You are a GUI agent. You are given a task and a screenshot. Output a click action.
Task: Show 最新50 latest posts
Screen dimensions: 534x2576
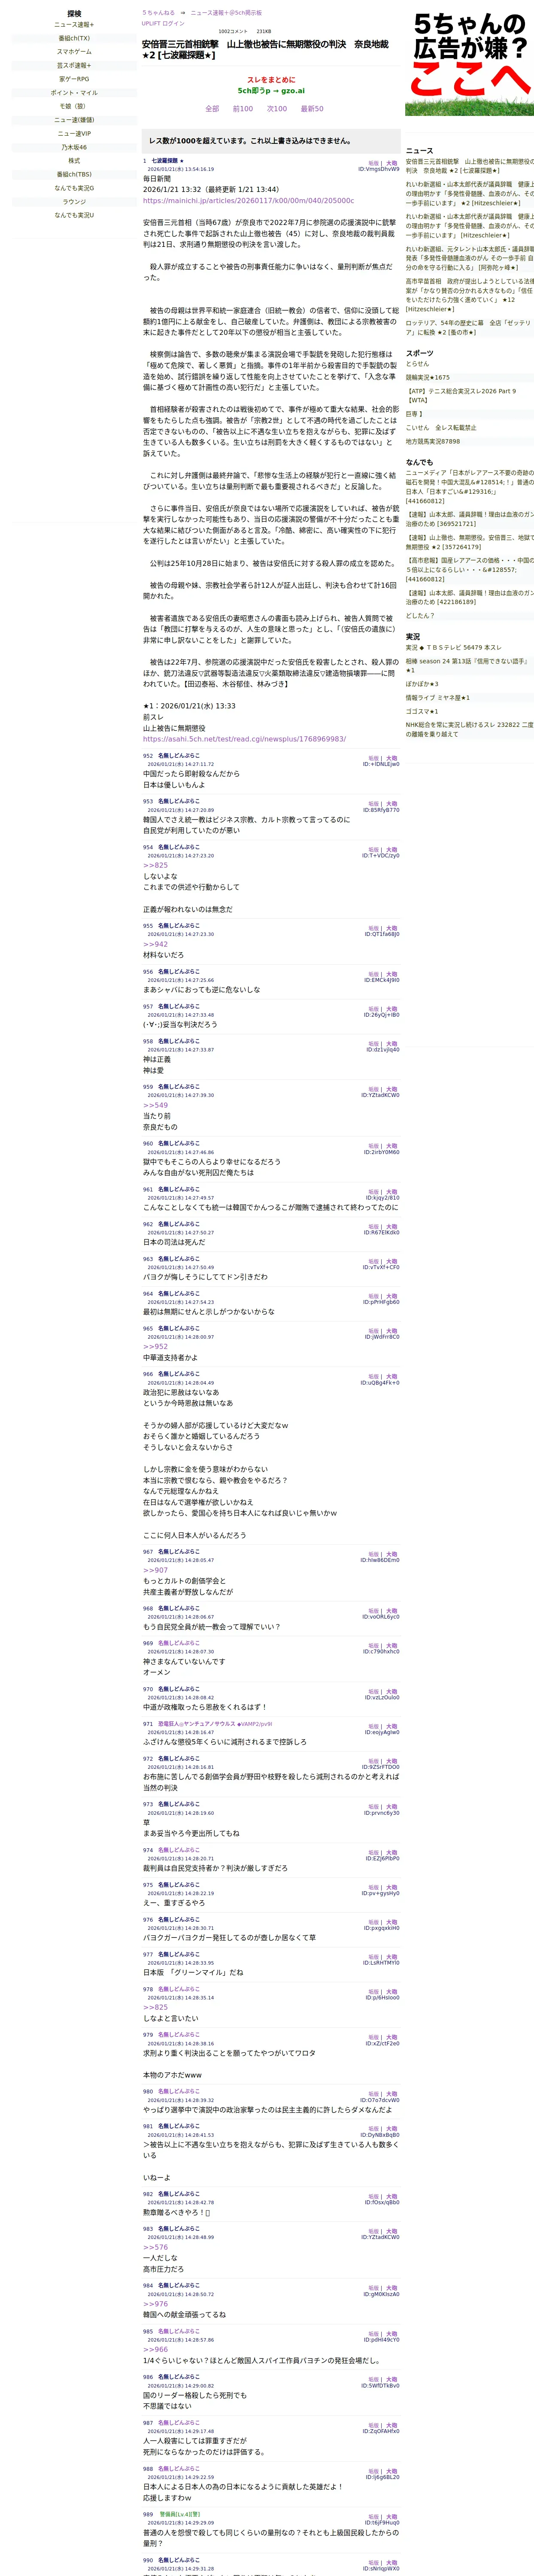tap(312, 109)
